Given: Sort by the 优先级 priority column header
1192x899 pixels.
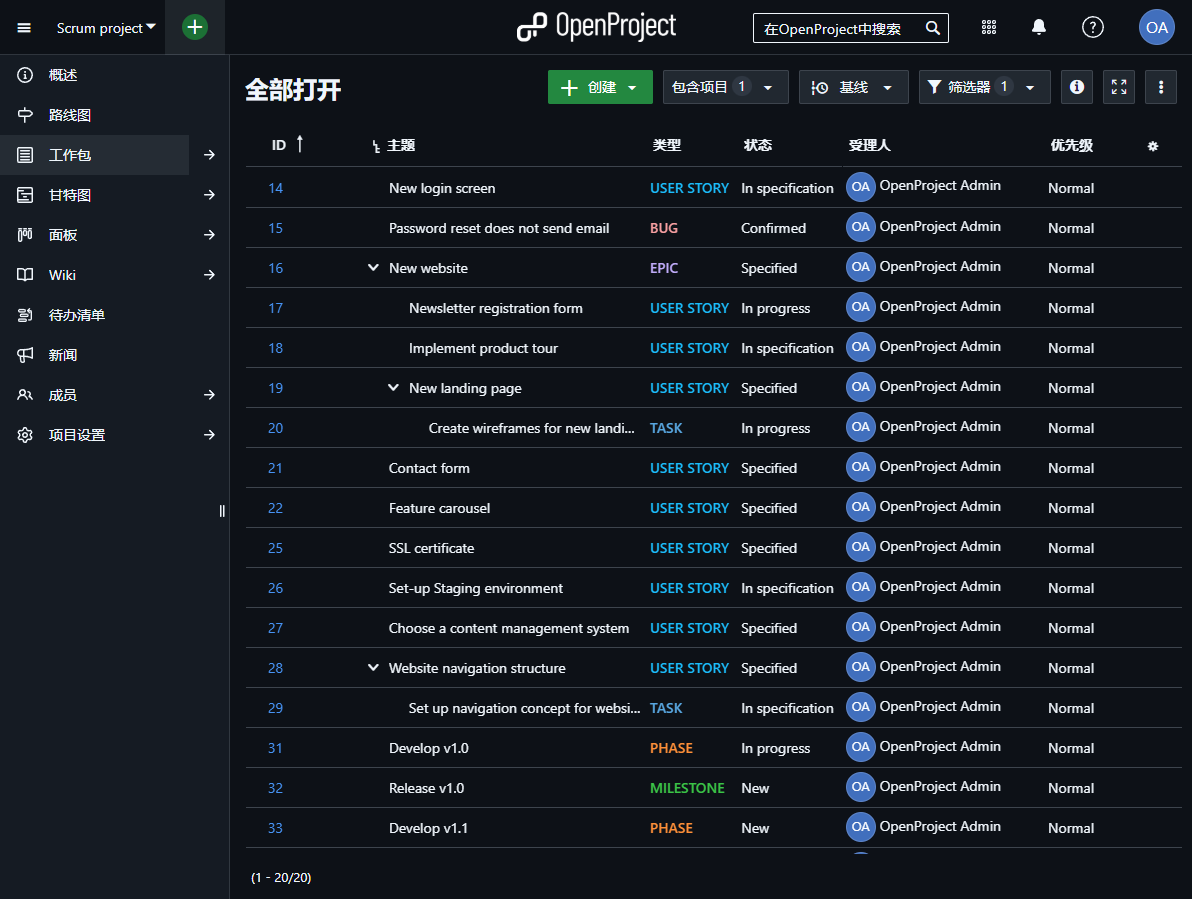Looking at the screenshot, I should (1071, 145).
